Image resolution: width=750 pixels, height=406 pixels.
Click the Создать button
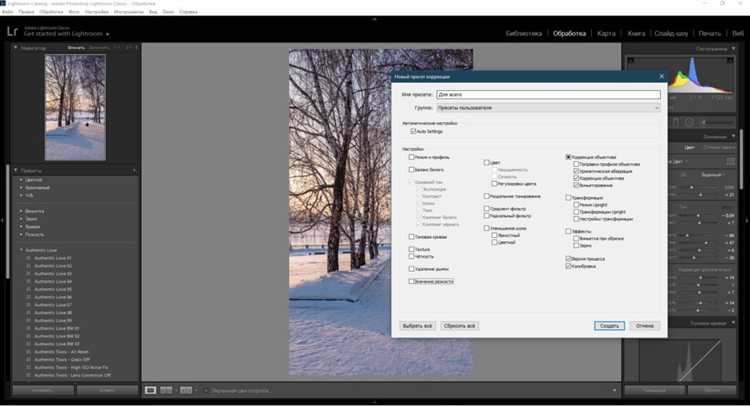(x=609, y=326)
